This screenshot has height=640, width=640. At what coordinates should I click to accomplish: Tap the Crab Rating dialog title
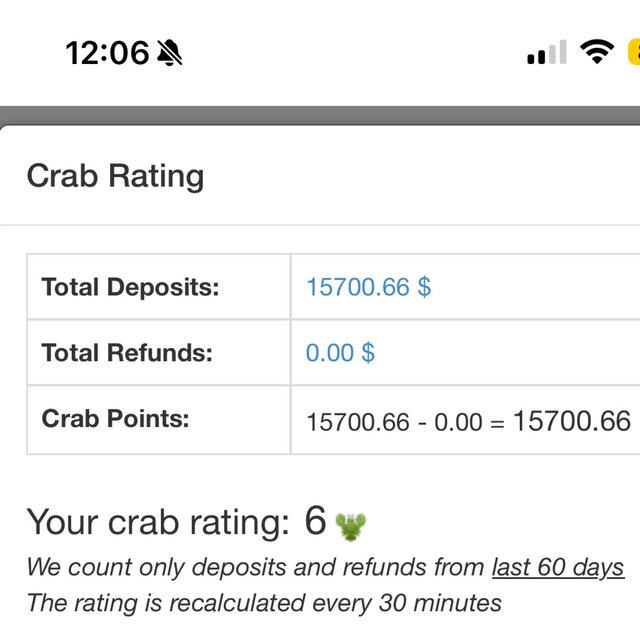115,176
